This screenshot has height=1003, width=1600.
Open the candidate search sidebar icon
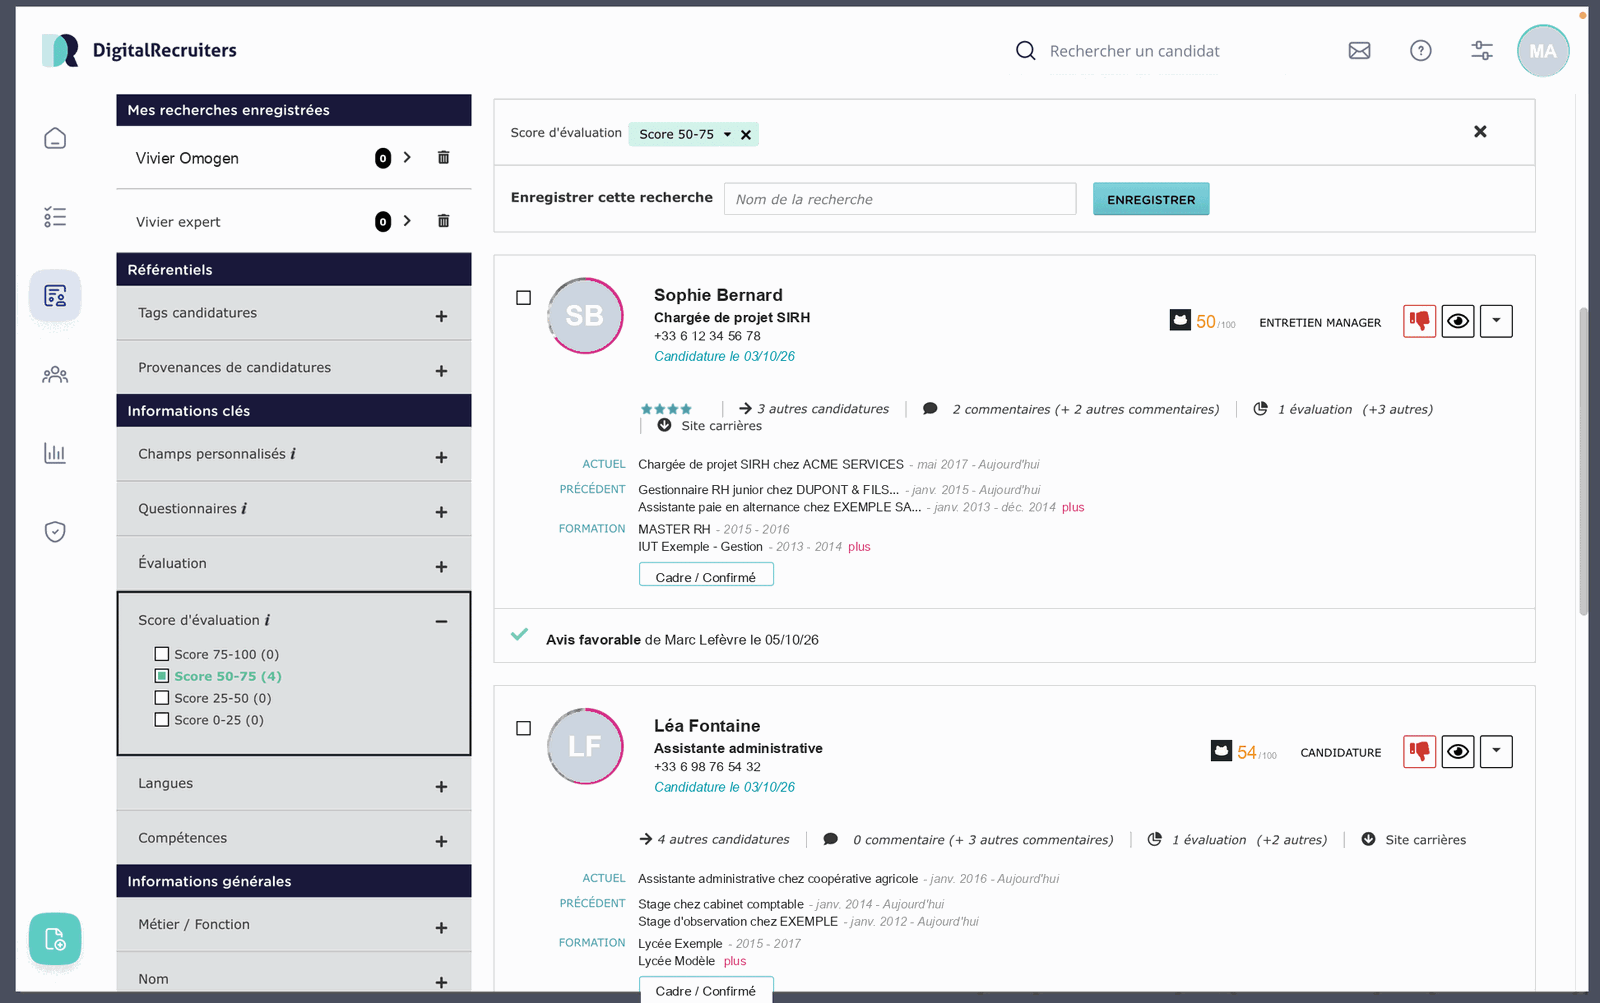(55, 296)
